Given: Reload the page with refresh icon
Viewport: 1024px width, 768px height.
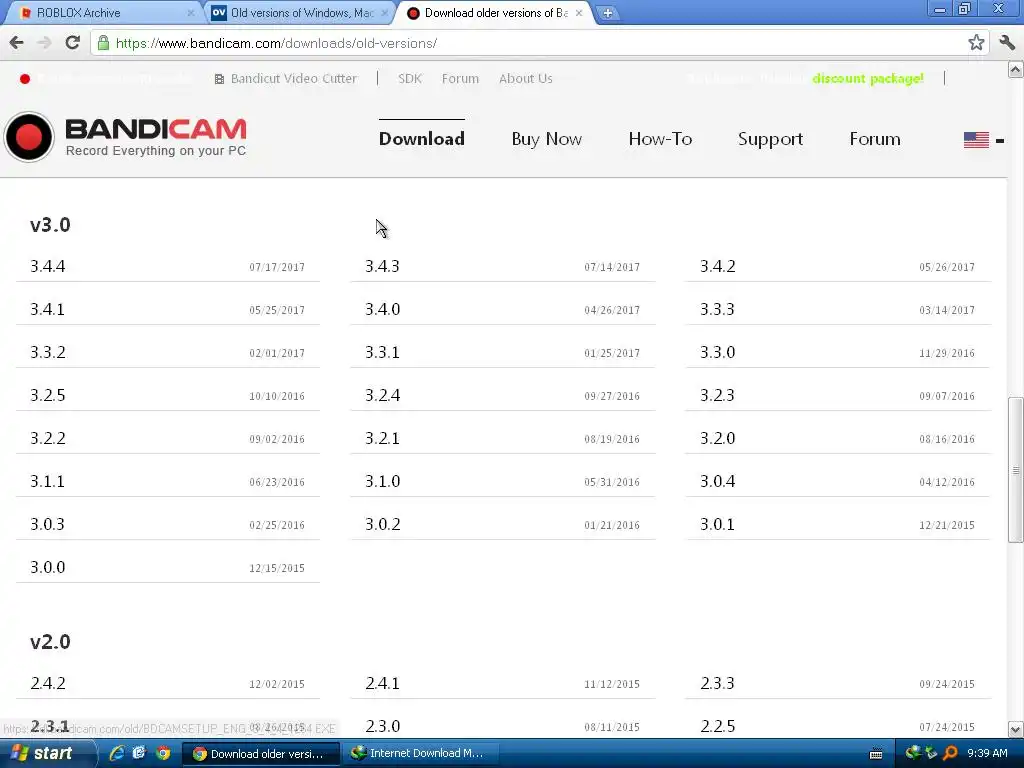Looking at the screenshot, I should pyautogui.click(x=72, y=43).
